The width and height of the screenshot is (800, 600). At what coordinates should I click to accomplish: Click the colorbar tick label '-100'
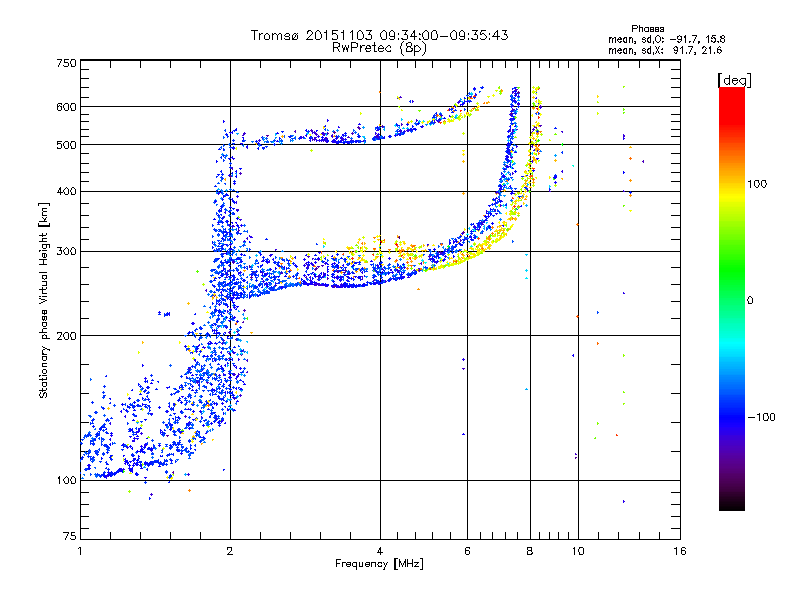click(x=761, y=417)
